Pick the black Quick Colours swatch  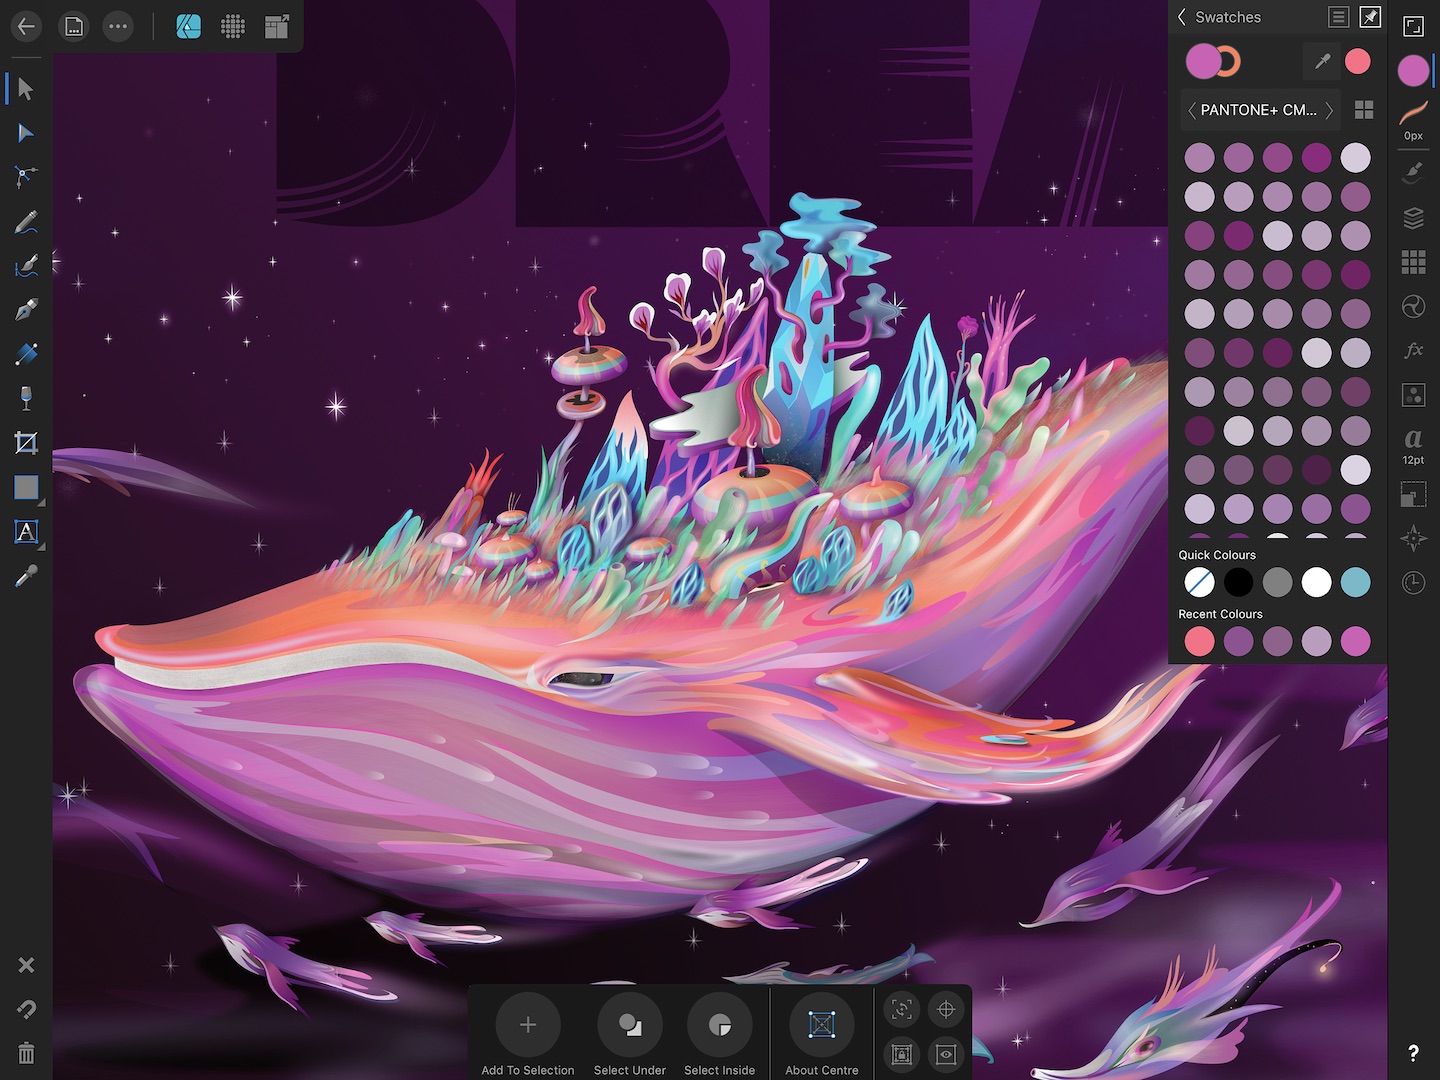[x=1238, y=582]
